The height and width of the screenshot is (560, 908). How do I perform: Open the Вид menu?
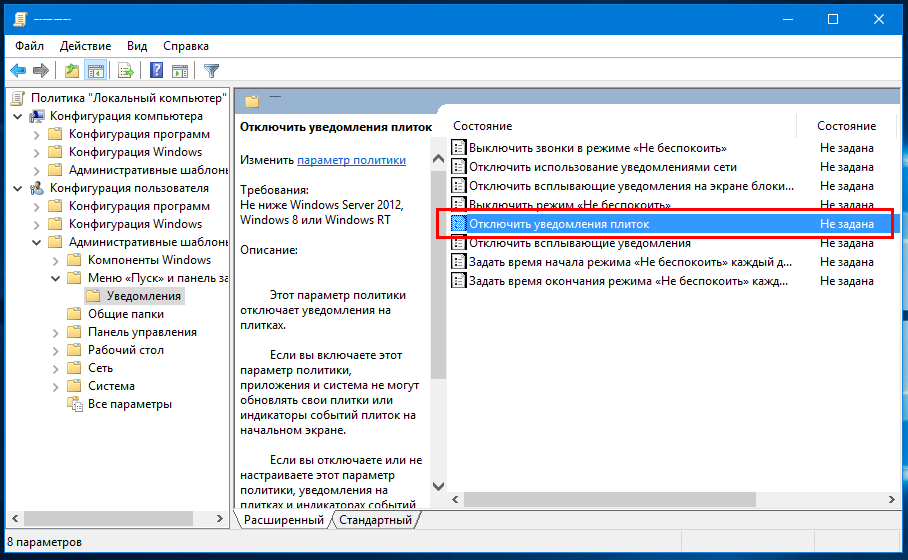[x=137, y=46]
